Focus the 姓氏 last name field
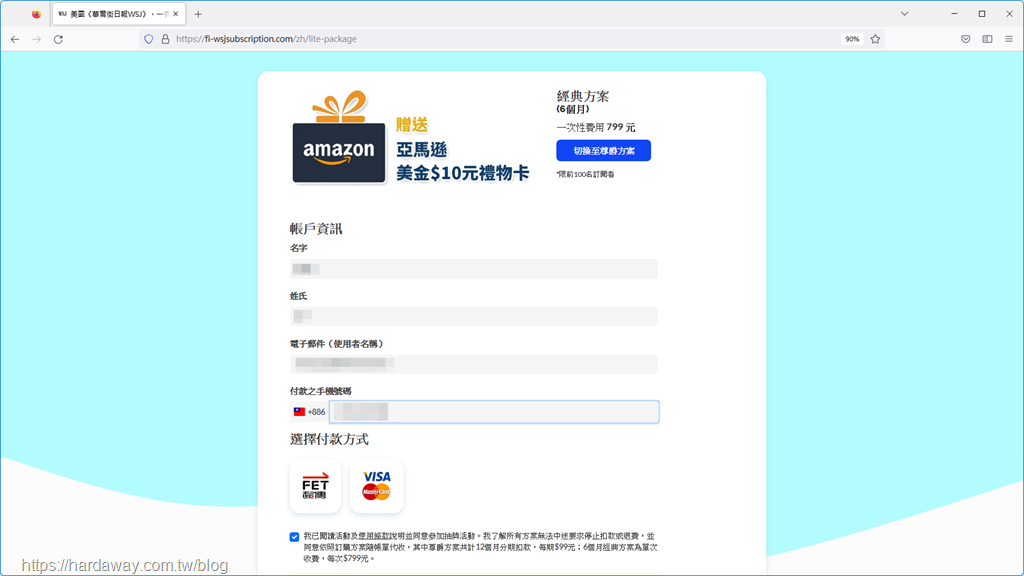 473,317
